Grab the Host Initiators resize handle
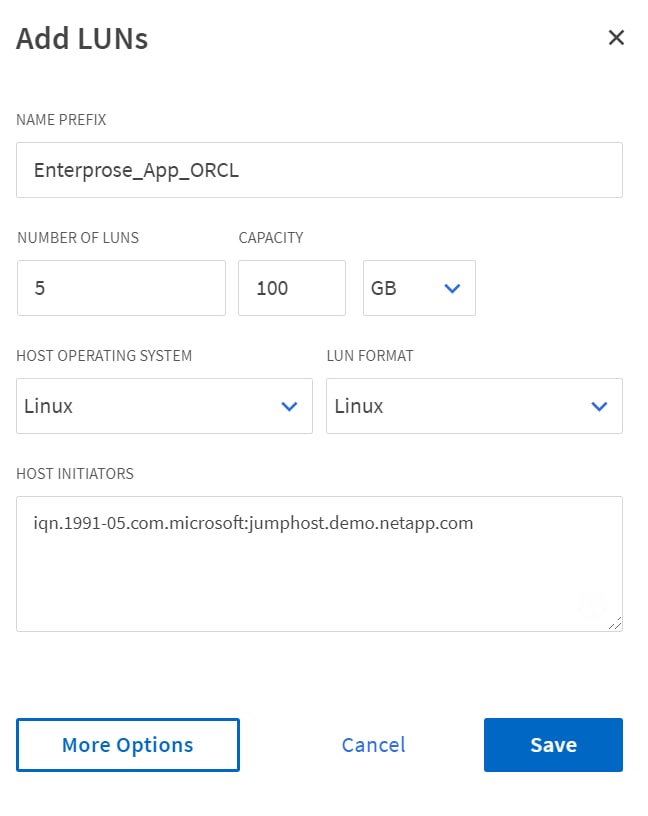 614,623
